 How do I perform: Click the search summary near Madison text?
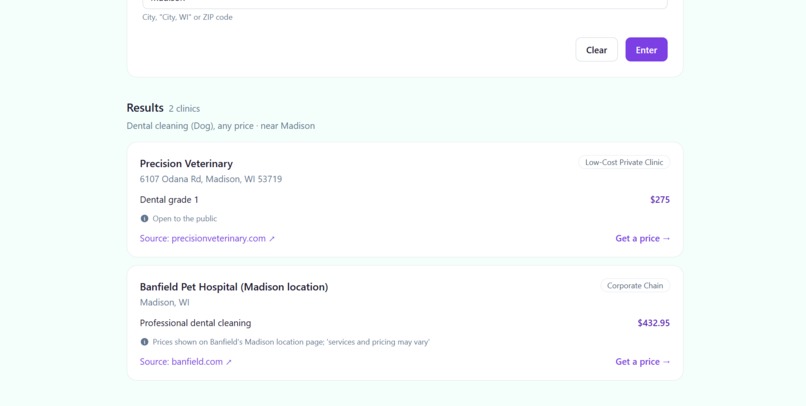coord(221,126)
